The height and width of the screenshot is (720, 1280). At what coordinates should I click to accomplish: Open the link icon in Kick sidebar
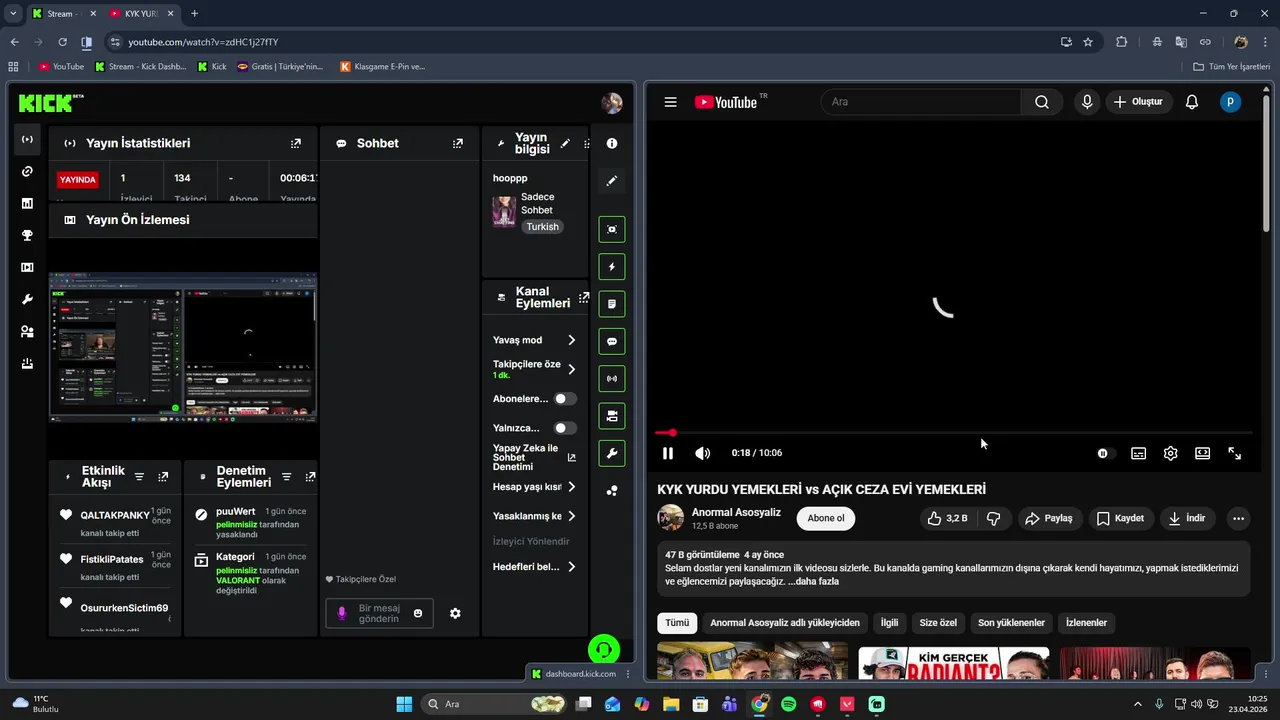click(27, 171)
